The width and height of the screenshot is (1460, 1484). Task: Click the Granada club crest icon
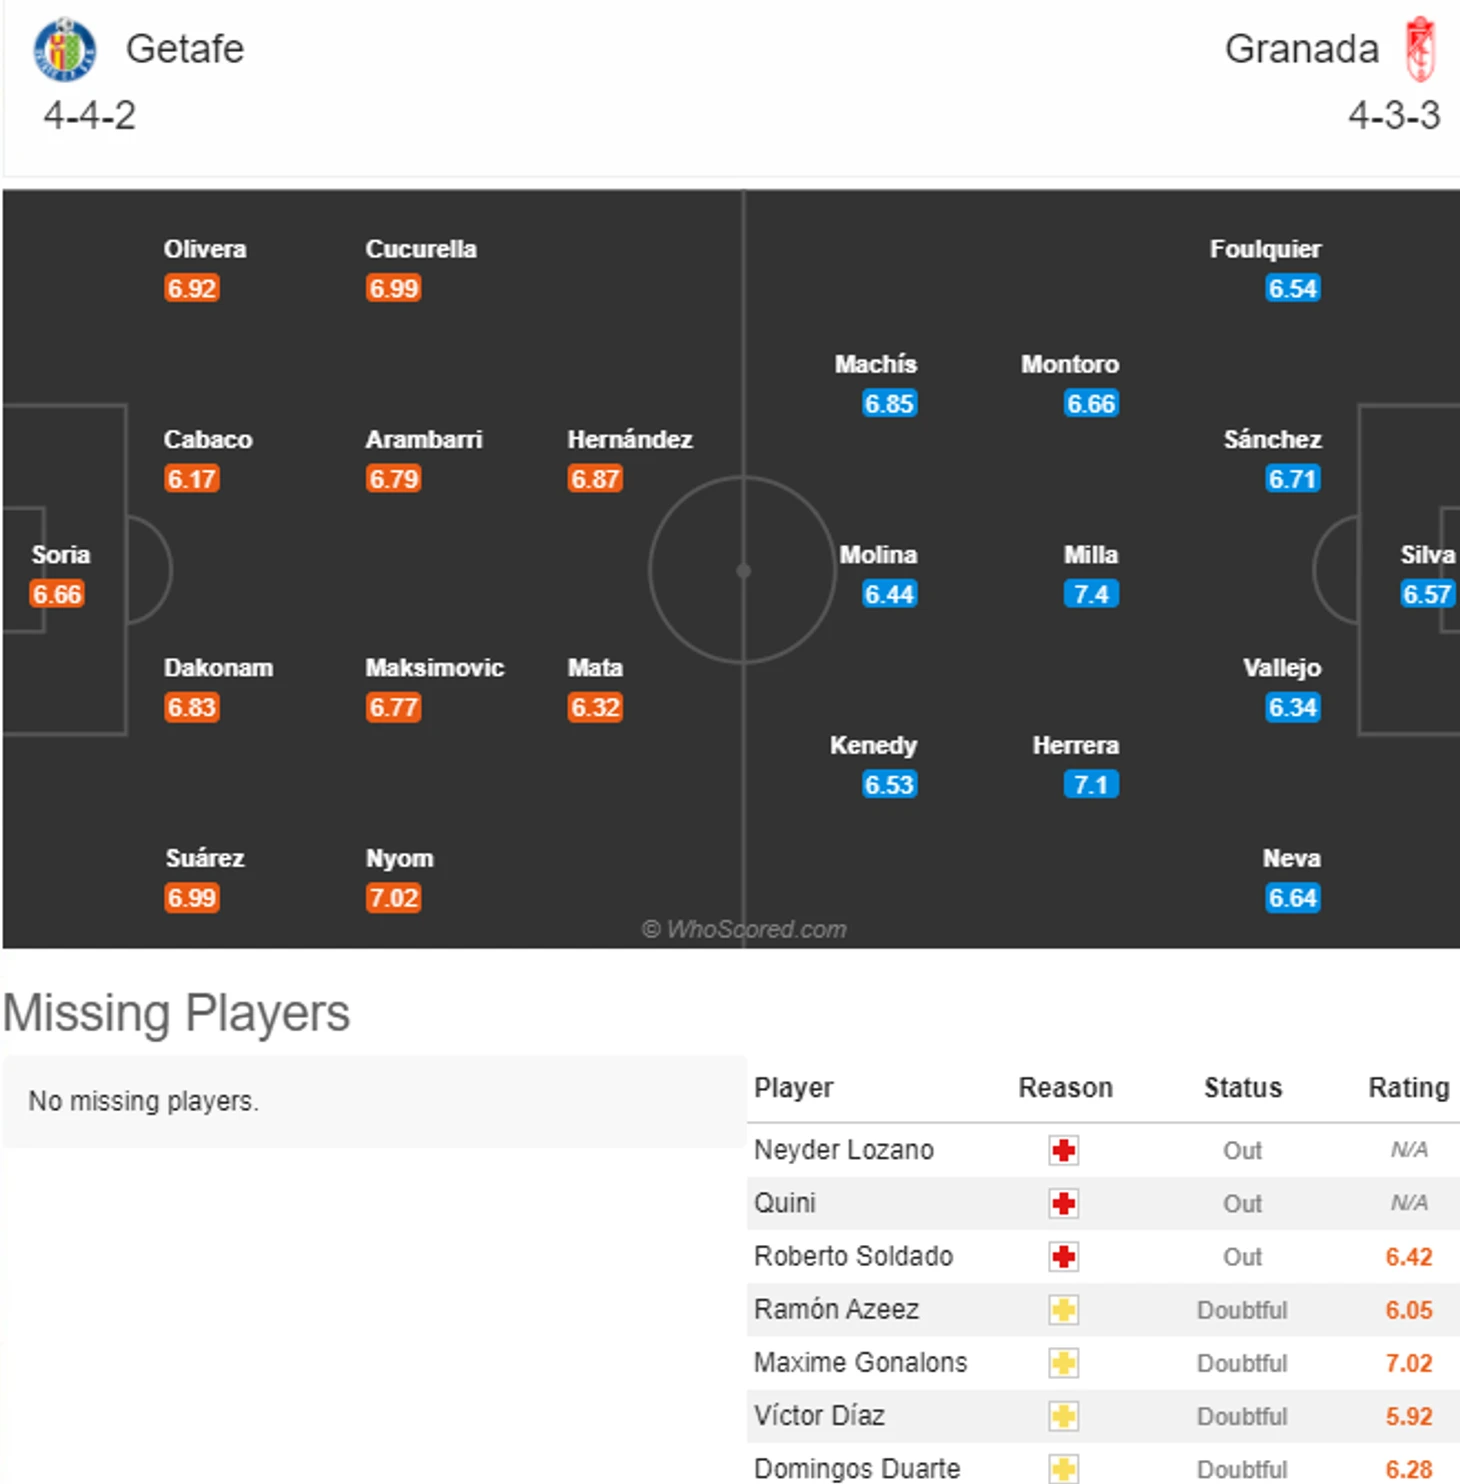[1420, 49]
